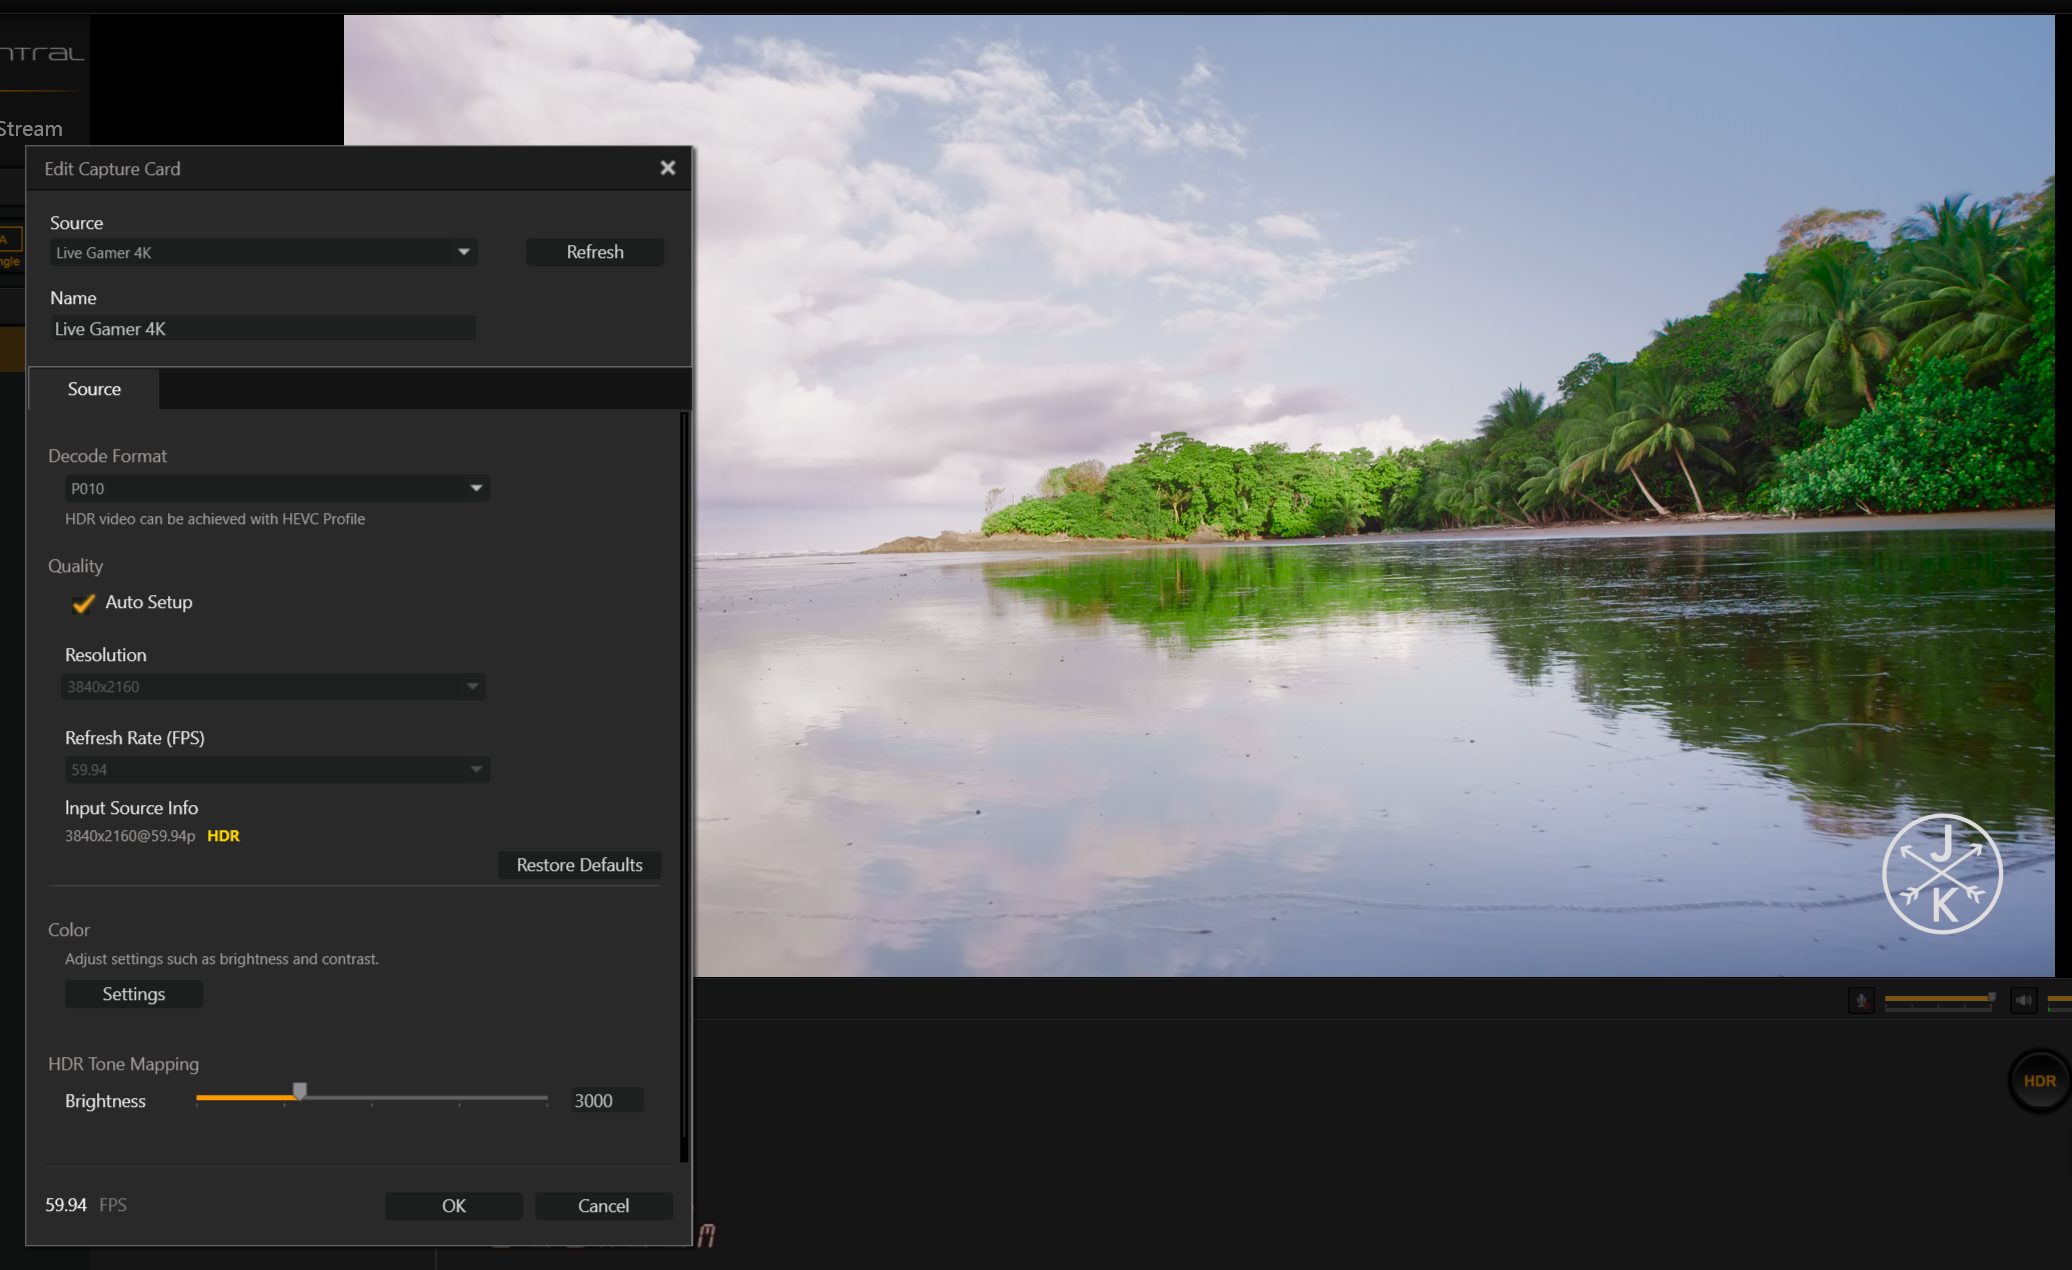Click the JK watermark logo on the preview
The width and height of the screenshot is (2072, 1270).
[1942, 875]
